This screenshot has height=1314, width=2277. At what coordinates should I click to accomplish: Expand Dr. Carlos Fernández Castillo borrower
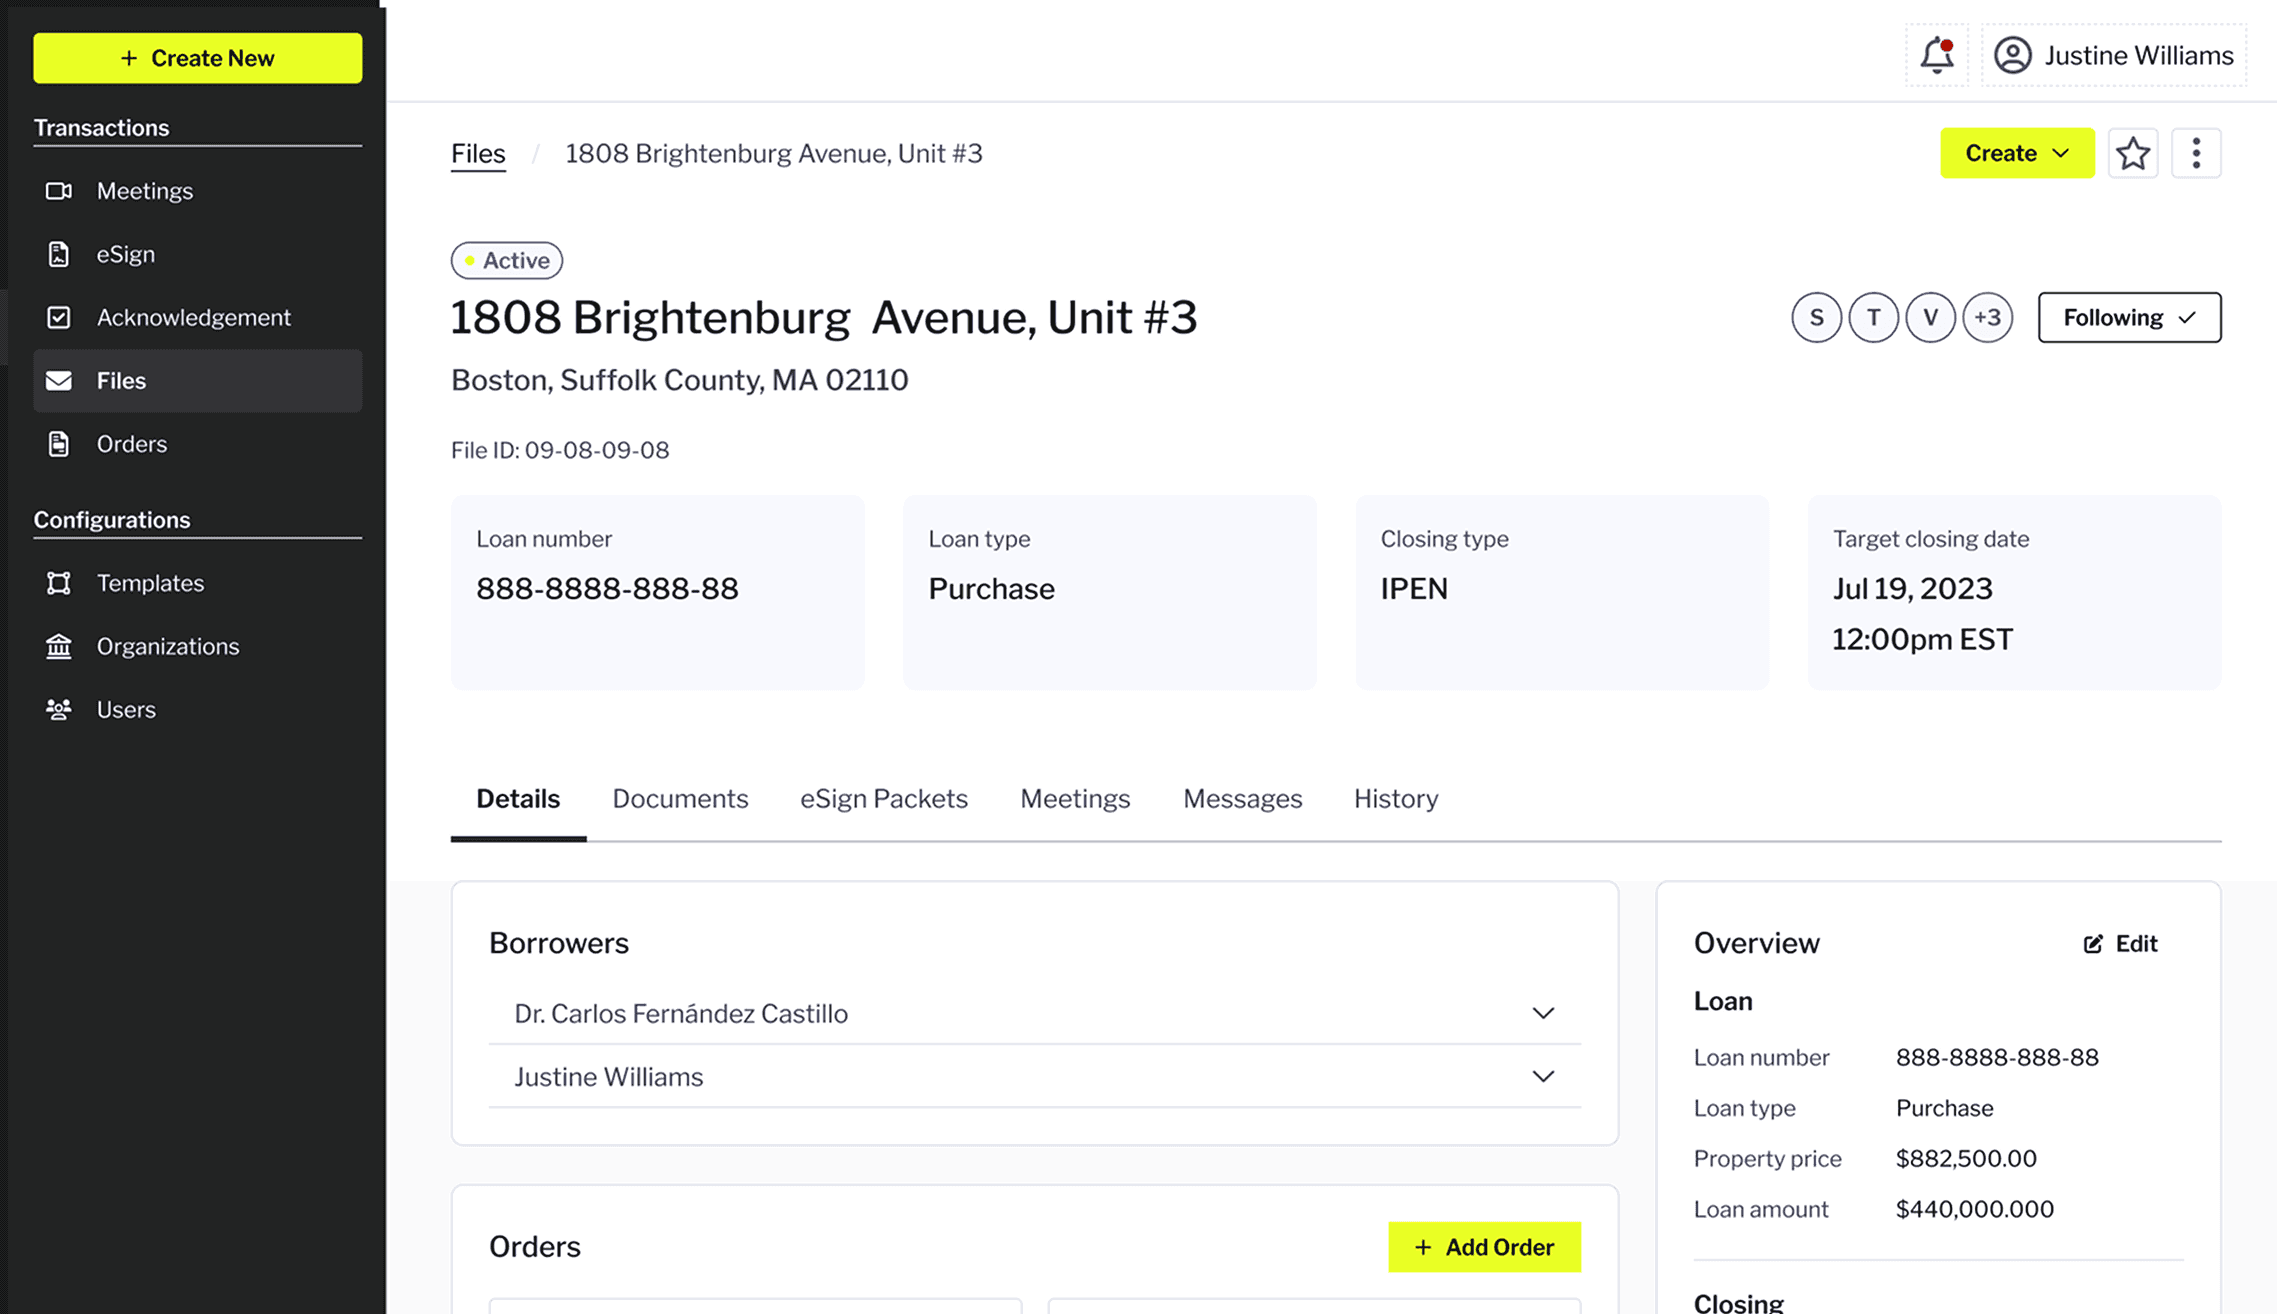click(x=1542, y=1013)
